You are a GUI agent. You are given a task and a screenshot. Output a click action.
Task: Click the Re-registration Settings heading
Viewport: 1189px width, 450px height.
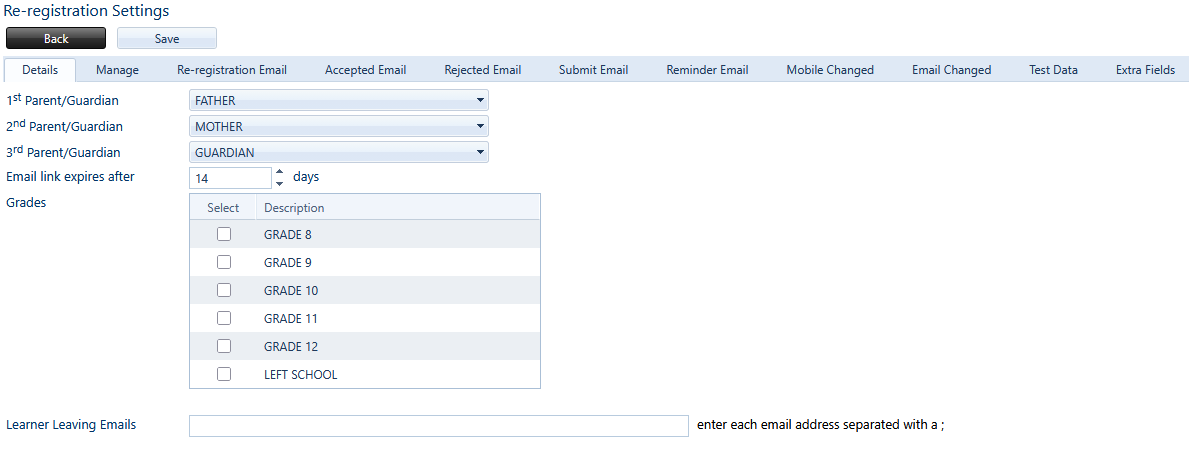87,11
